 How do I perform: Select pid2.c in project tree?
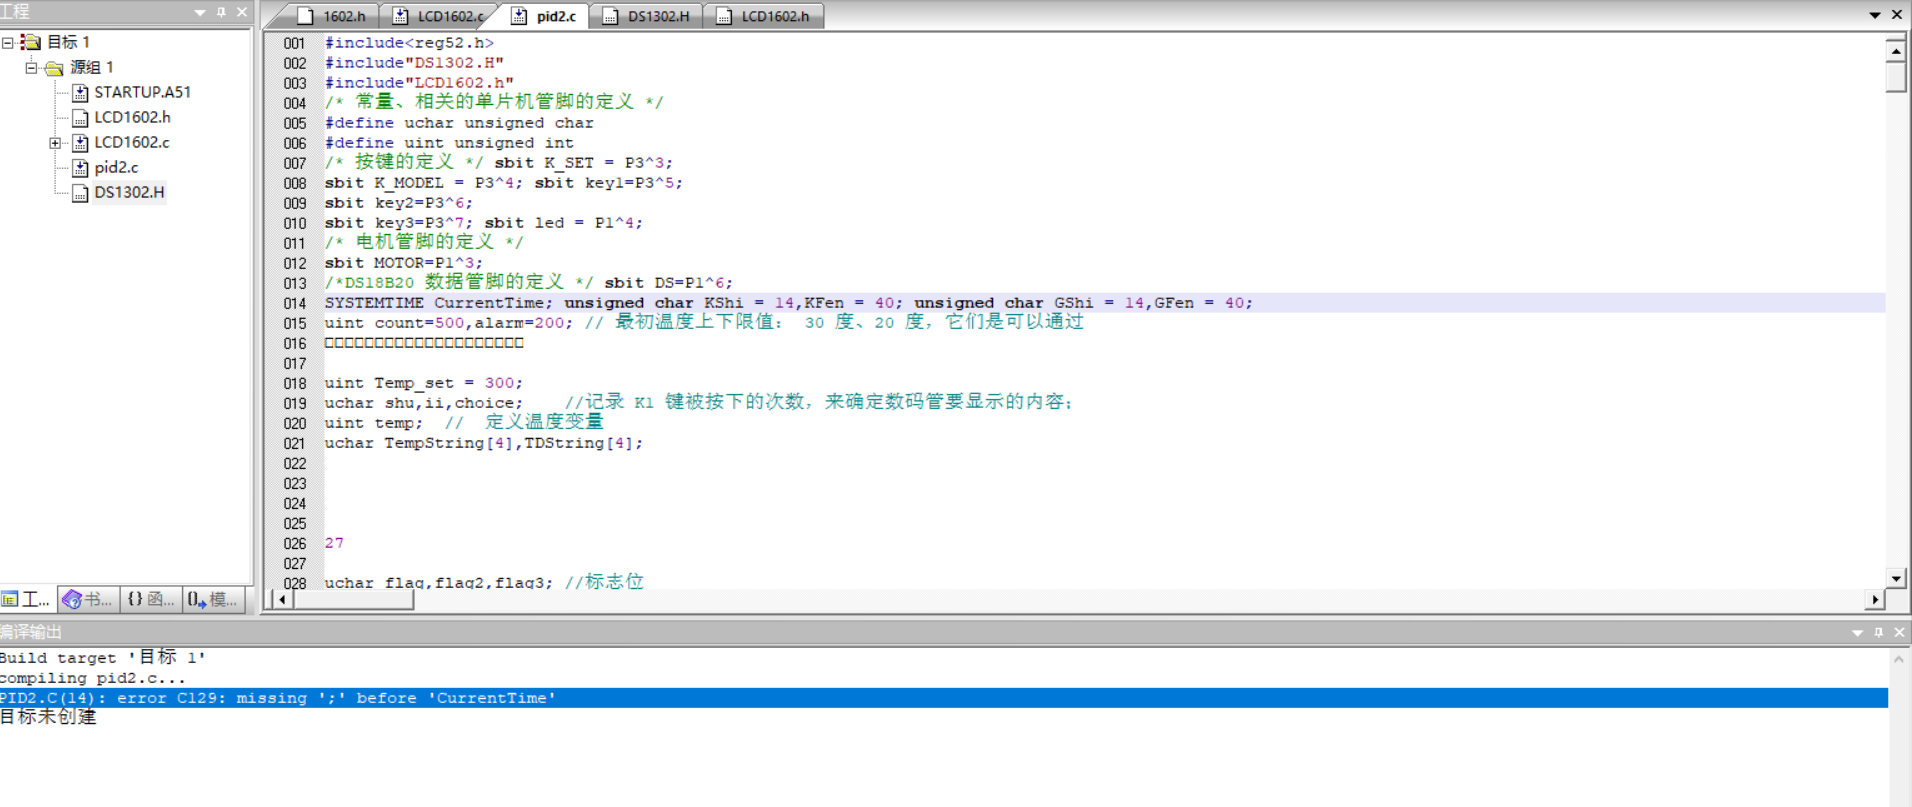[116, 167]
